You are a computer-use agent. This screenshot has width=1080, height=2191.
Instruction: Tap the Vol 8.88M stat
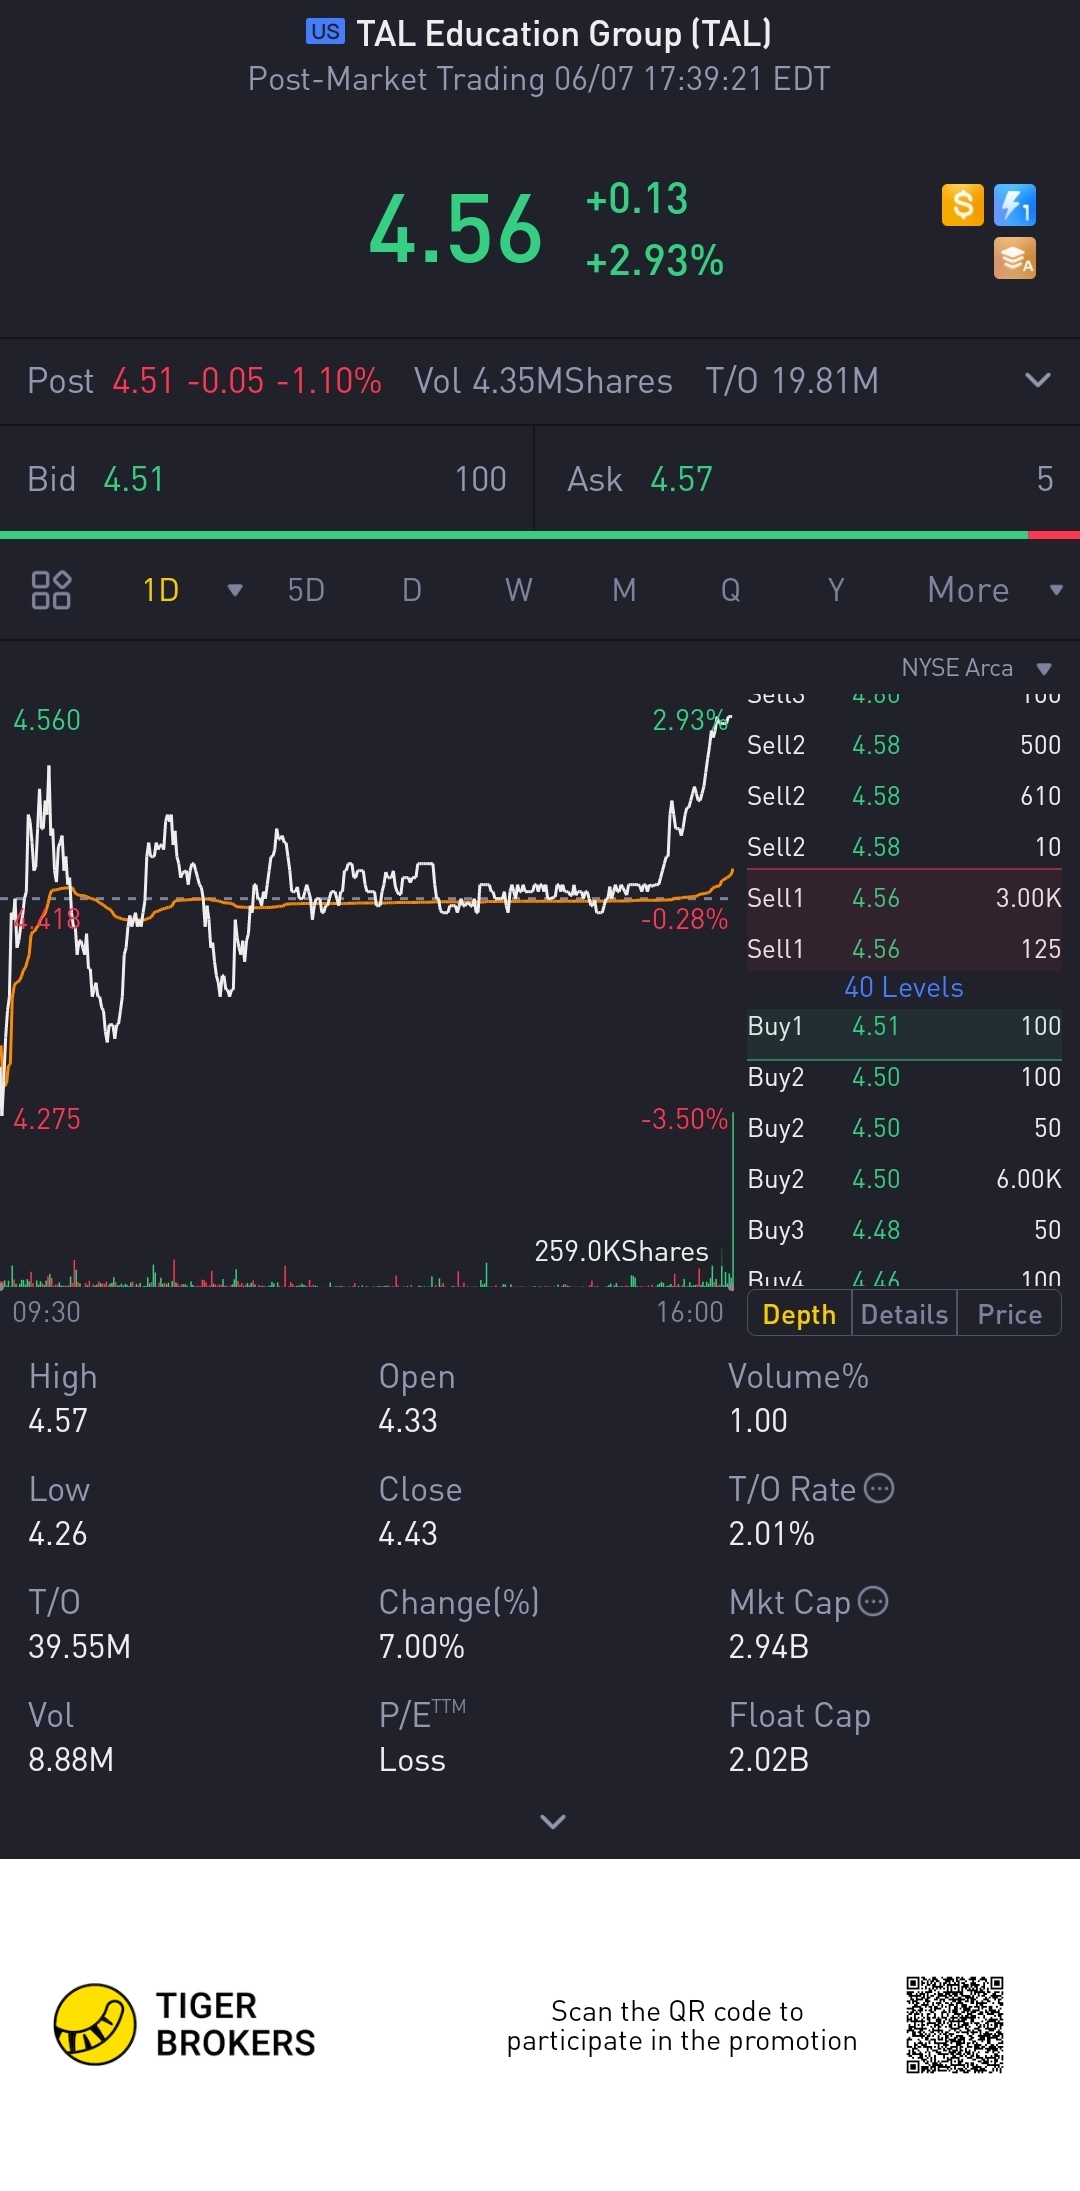pyautogui.click(x=71, y=1737)
